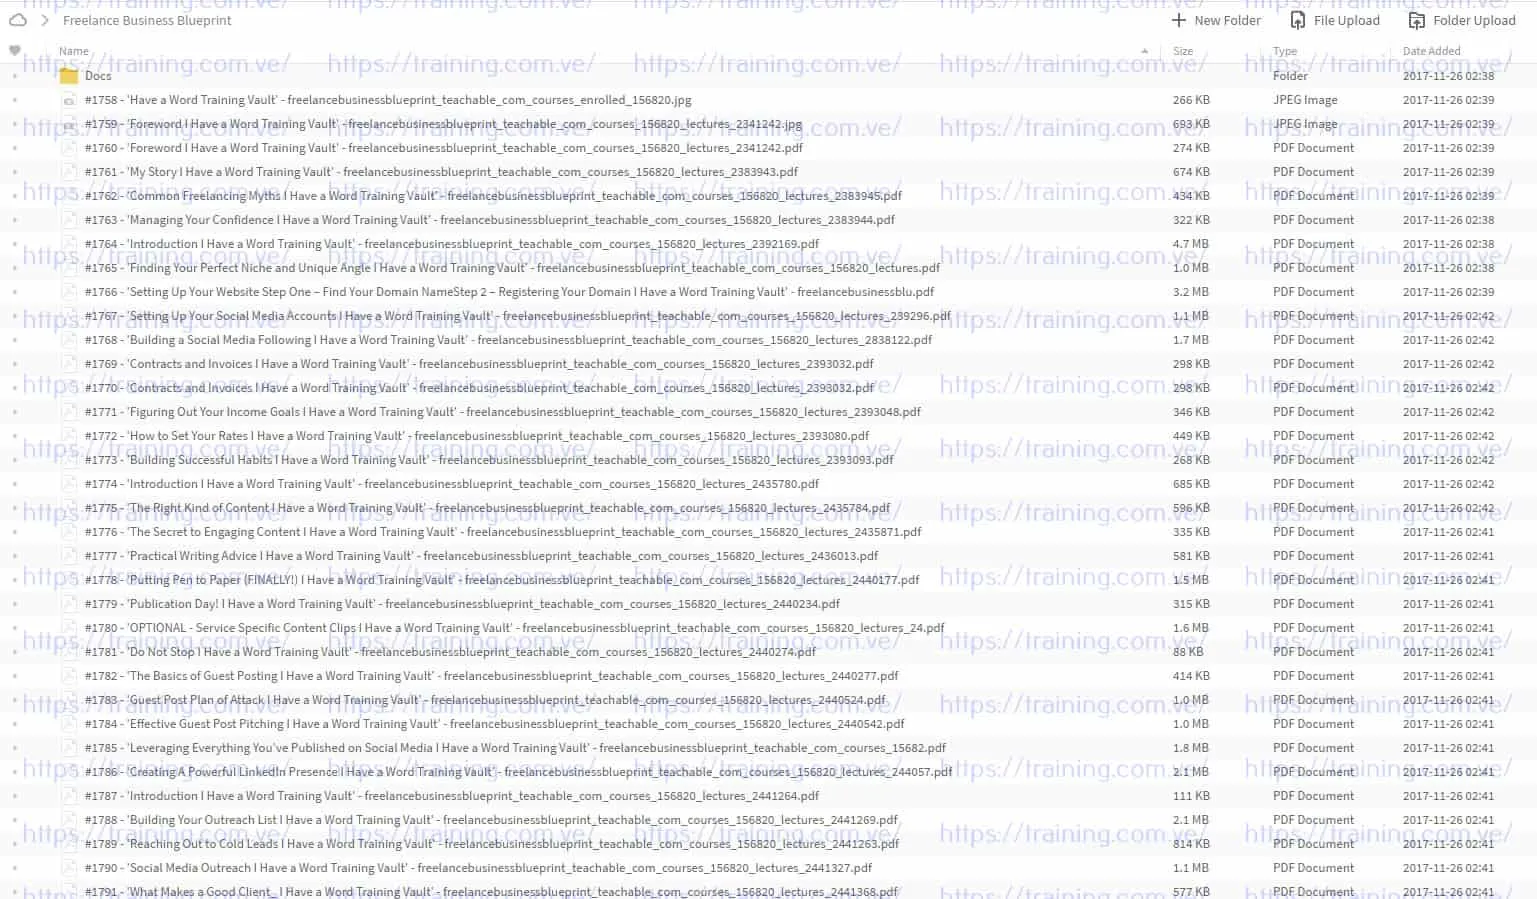Toggle the Name column sort arrow
Viewport: 1537px width, 899px height.
coord(1145,51)
